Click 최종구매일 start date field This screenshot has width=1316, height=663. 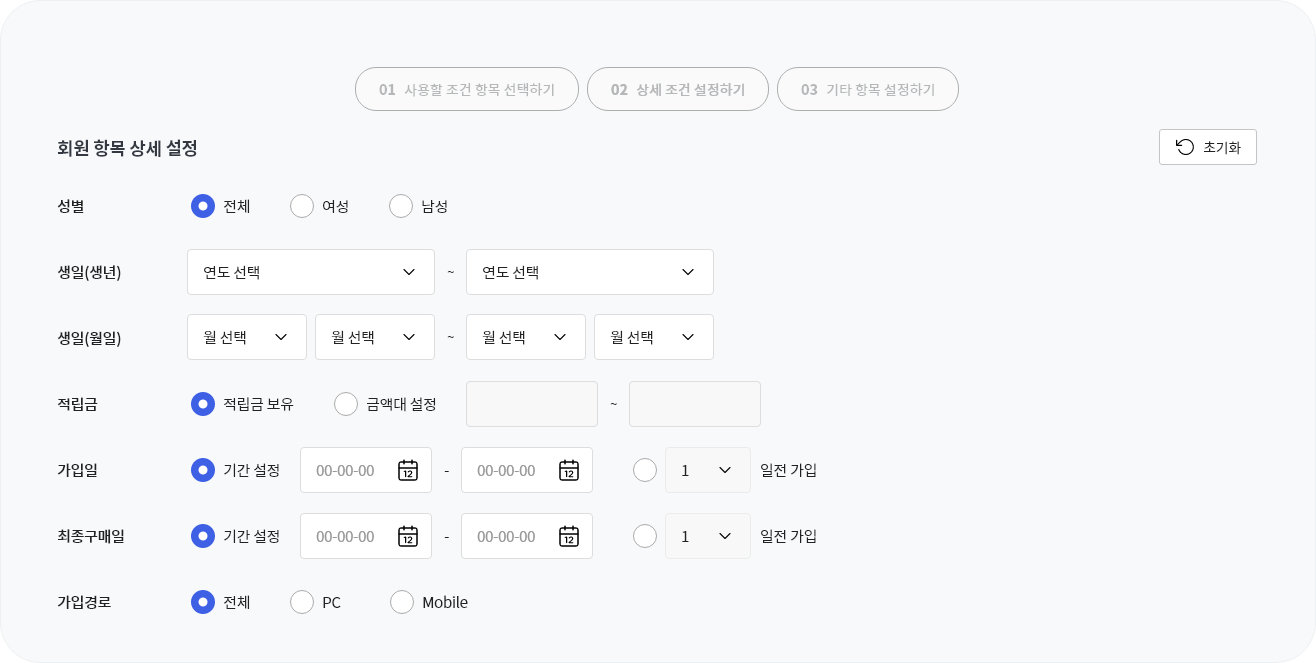(366, 536)
